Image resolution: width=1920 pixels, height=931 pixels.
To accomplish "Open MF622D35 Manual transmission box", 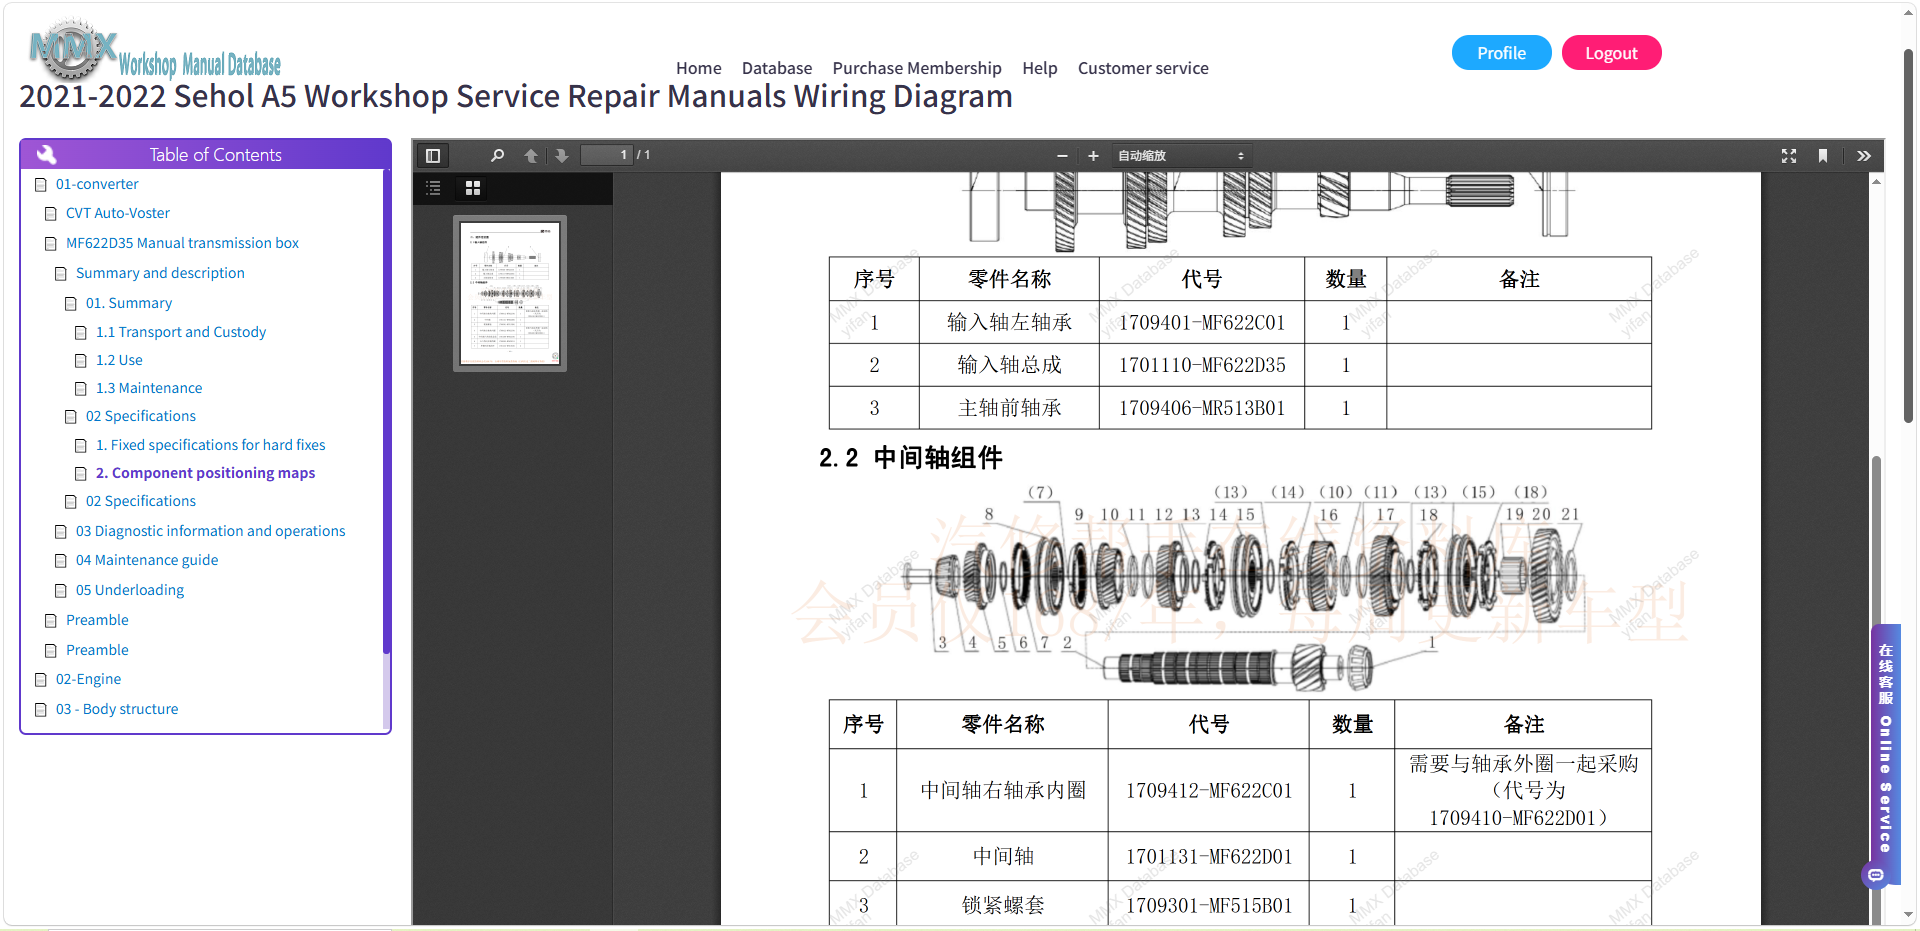I will (182, 243).
